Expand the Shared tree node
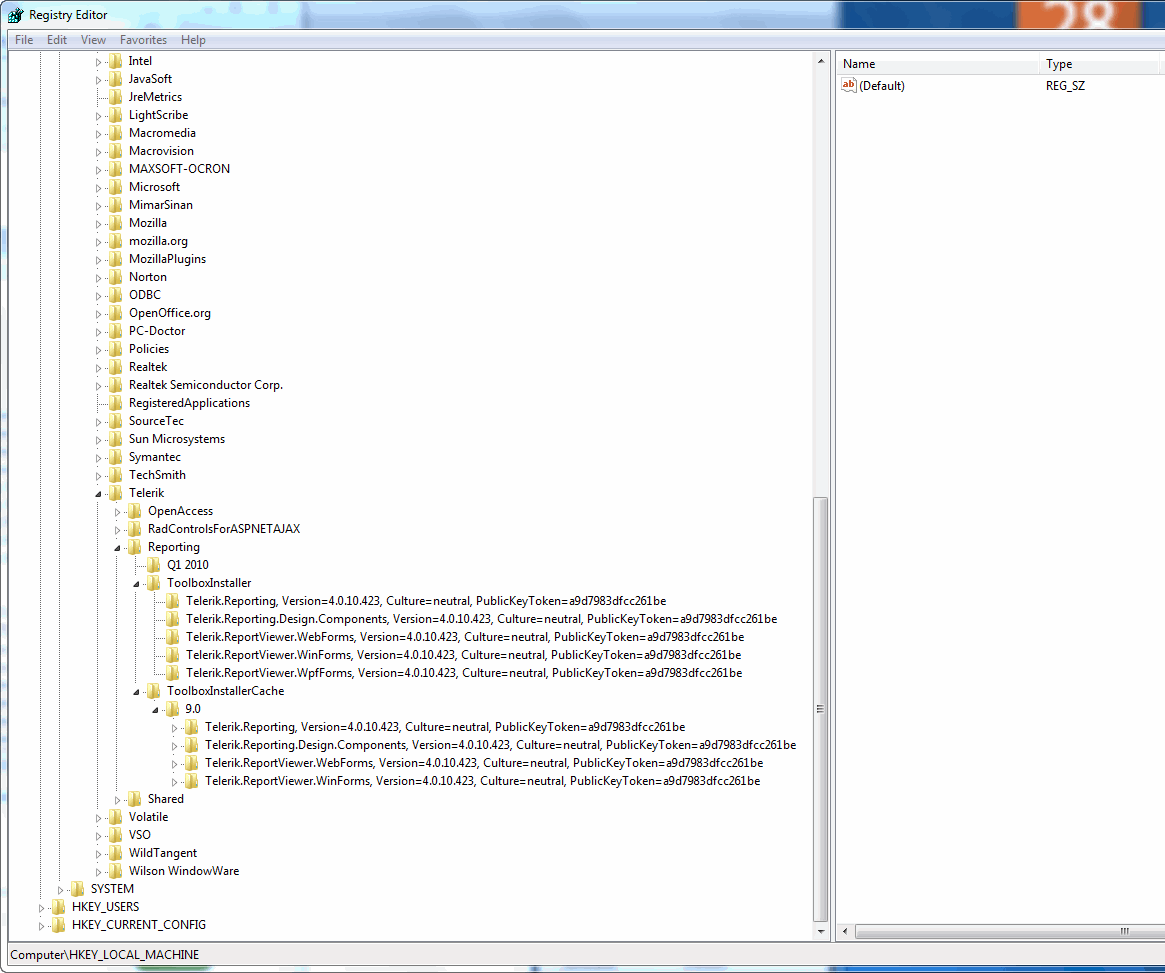This screenshot has height=973, width=1165. [x=117, y=800]
